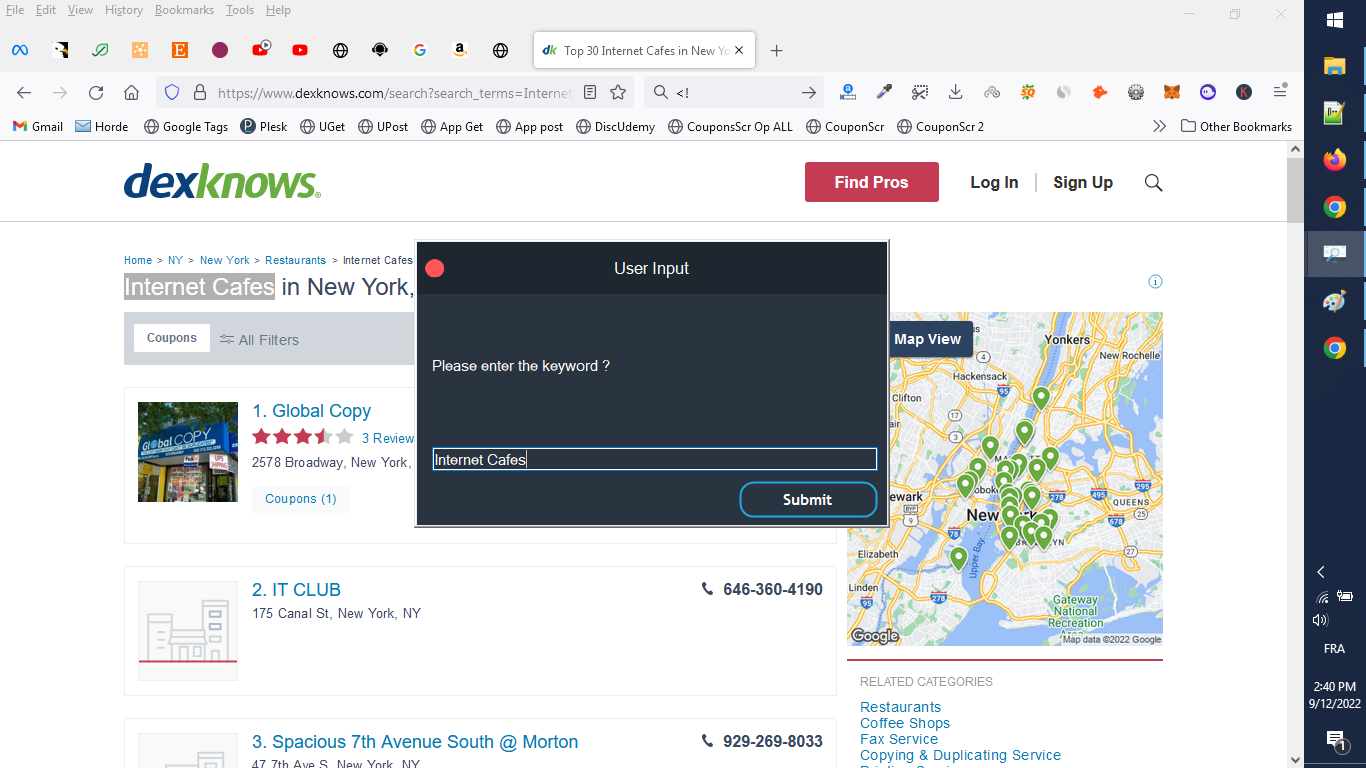View Firefox downloads

coord(955,92)
